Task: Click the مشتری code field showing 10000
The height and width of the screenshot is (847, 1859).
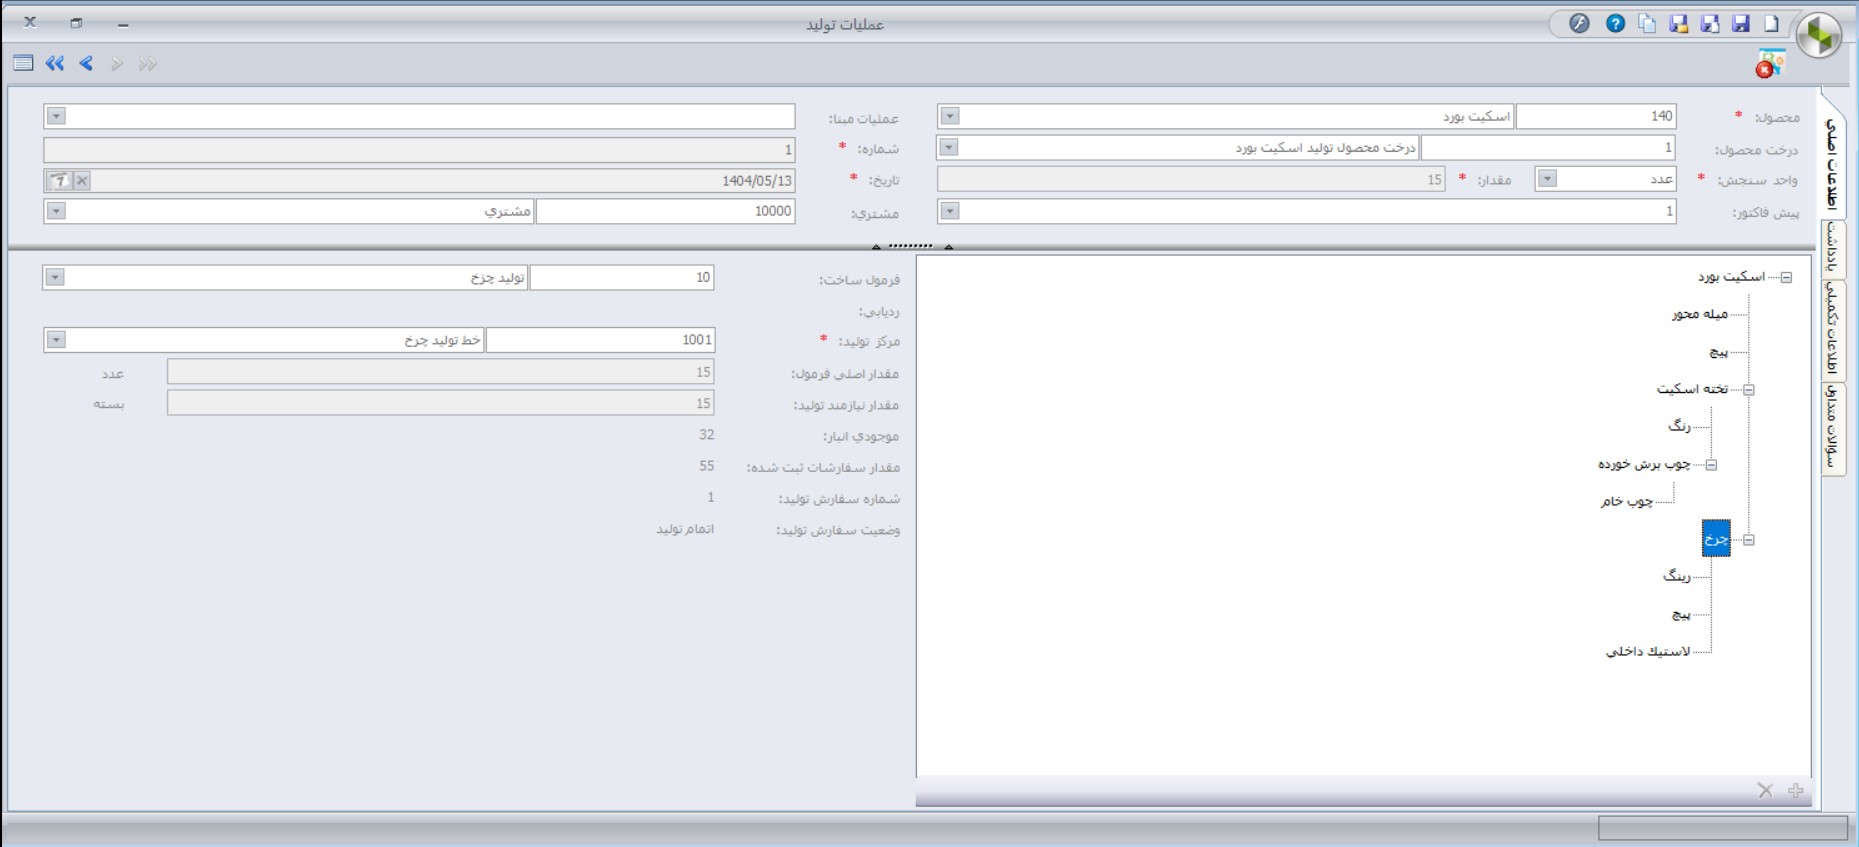Action: click(x=665, y=212)
